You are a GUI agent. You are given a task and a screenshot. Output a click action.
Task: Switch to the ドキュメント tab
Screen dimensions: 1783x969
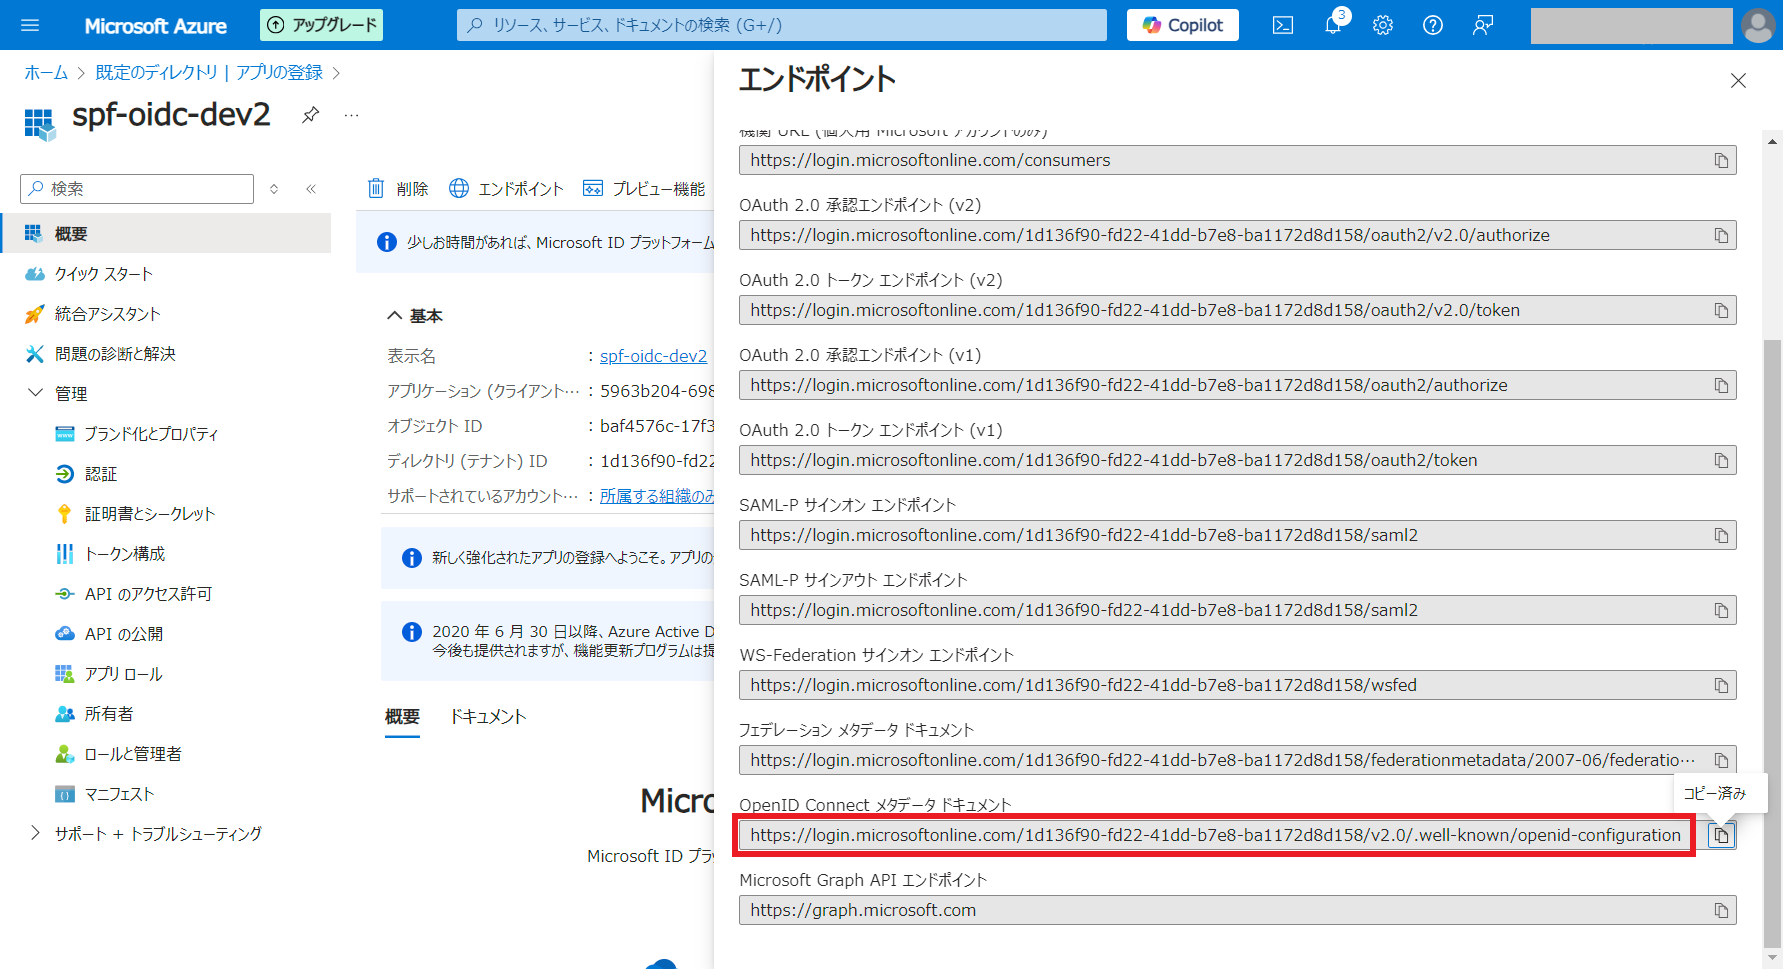(488, 716)
